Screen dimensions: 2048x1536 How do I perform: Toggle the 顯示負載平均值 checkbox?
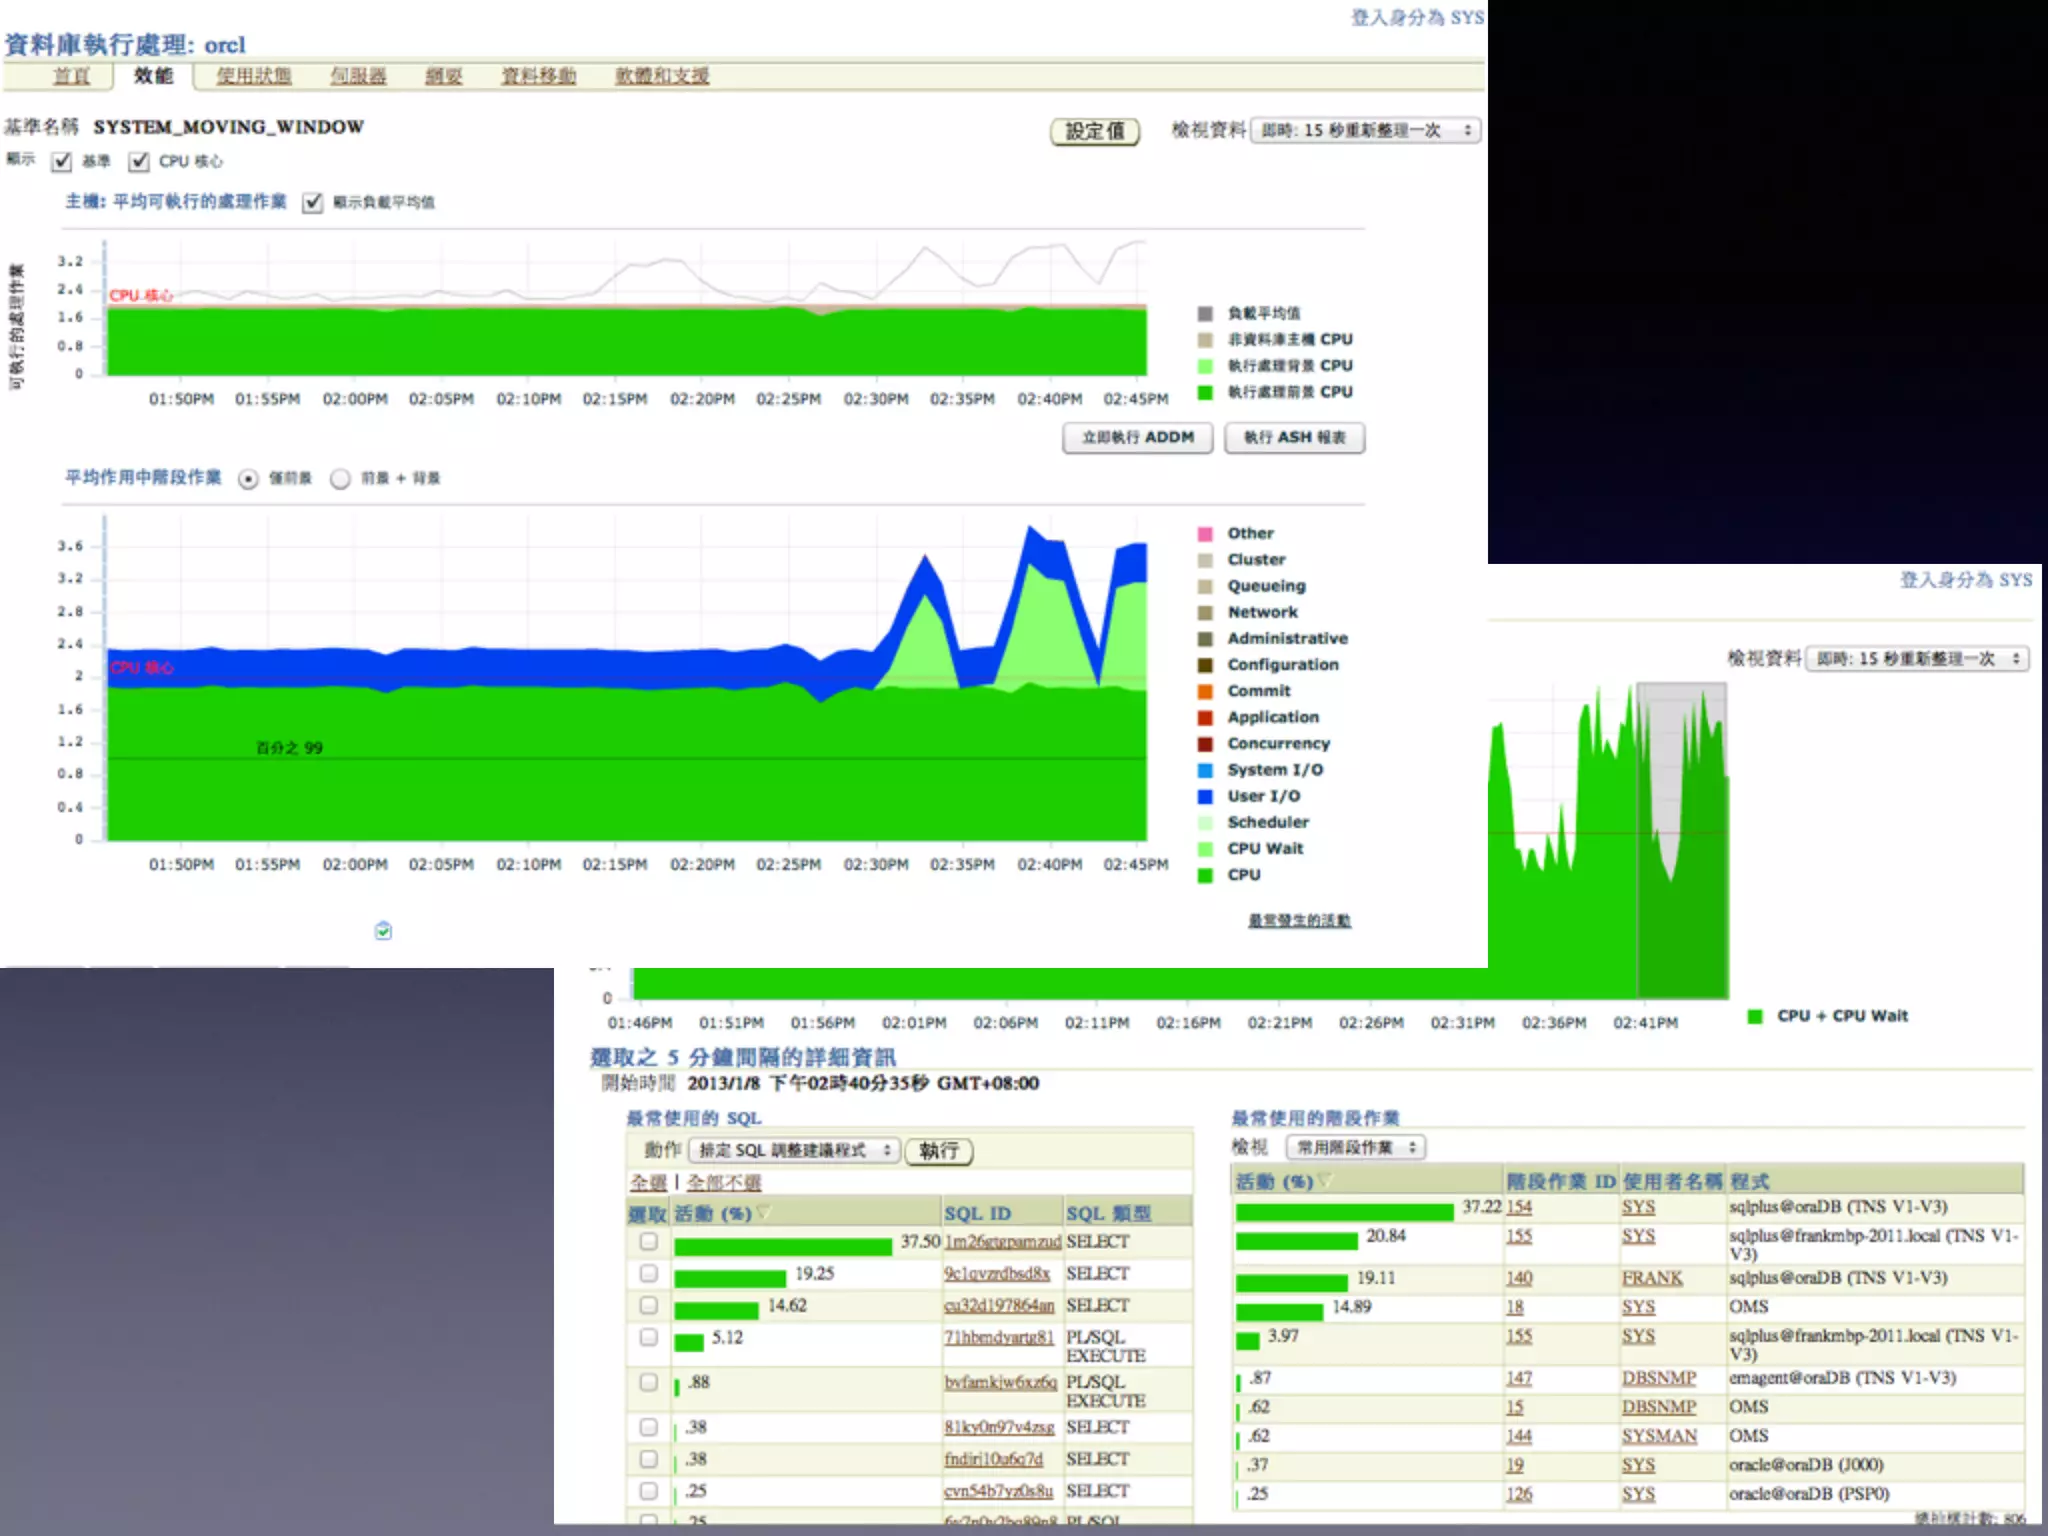click(313, 202)
